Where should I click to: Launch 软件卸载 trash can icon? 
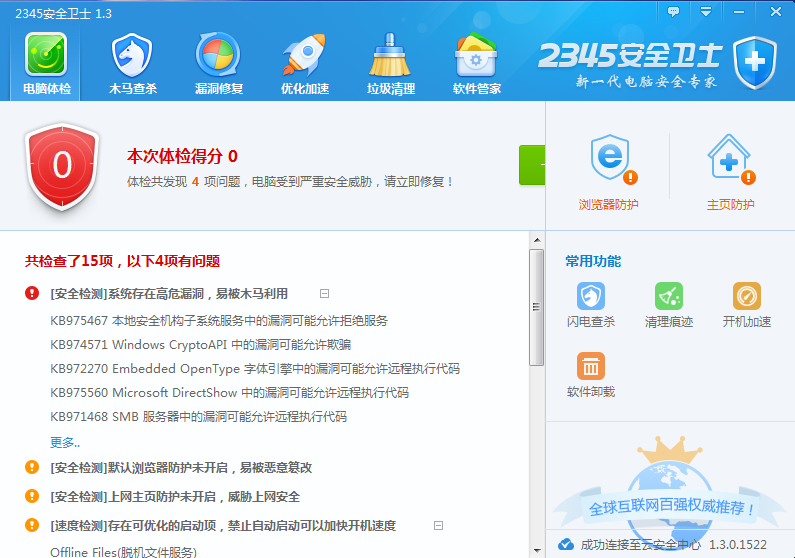coord(591,366)
